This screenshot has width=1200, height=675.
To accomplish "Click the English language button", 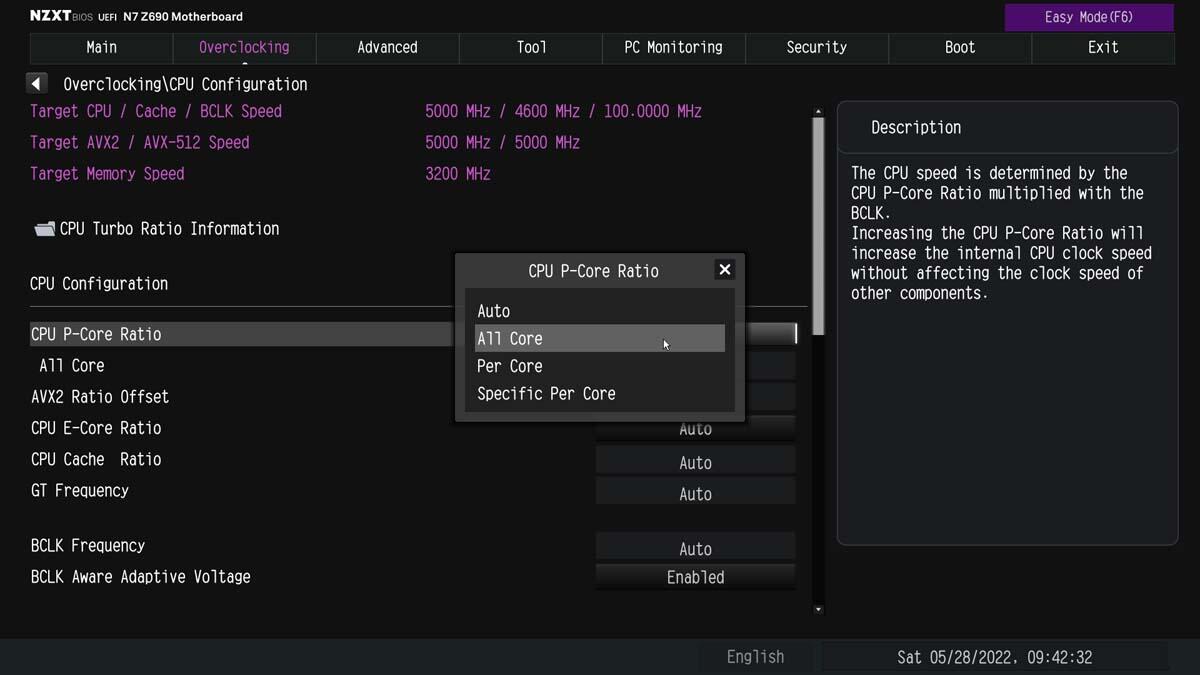I will click(x=755, y=657).
